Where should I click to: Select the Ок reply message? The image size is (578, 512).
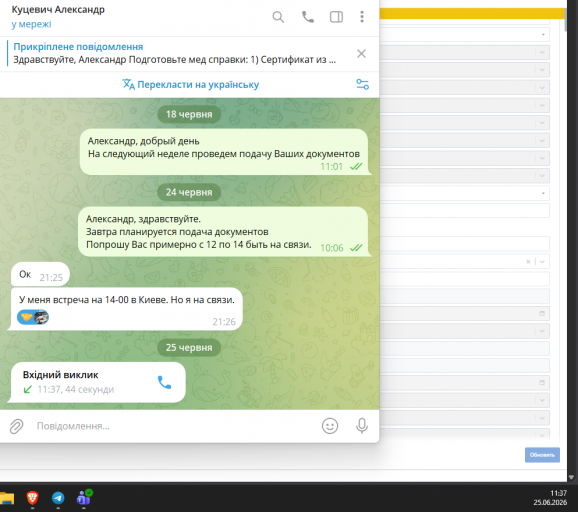(x=40, y=274)
